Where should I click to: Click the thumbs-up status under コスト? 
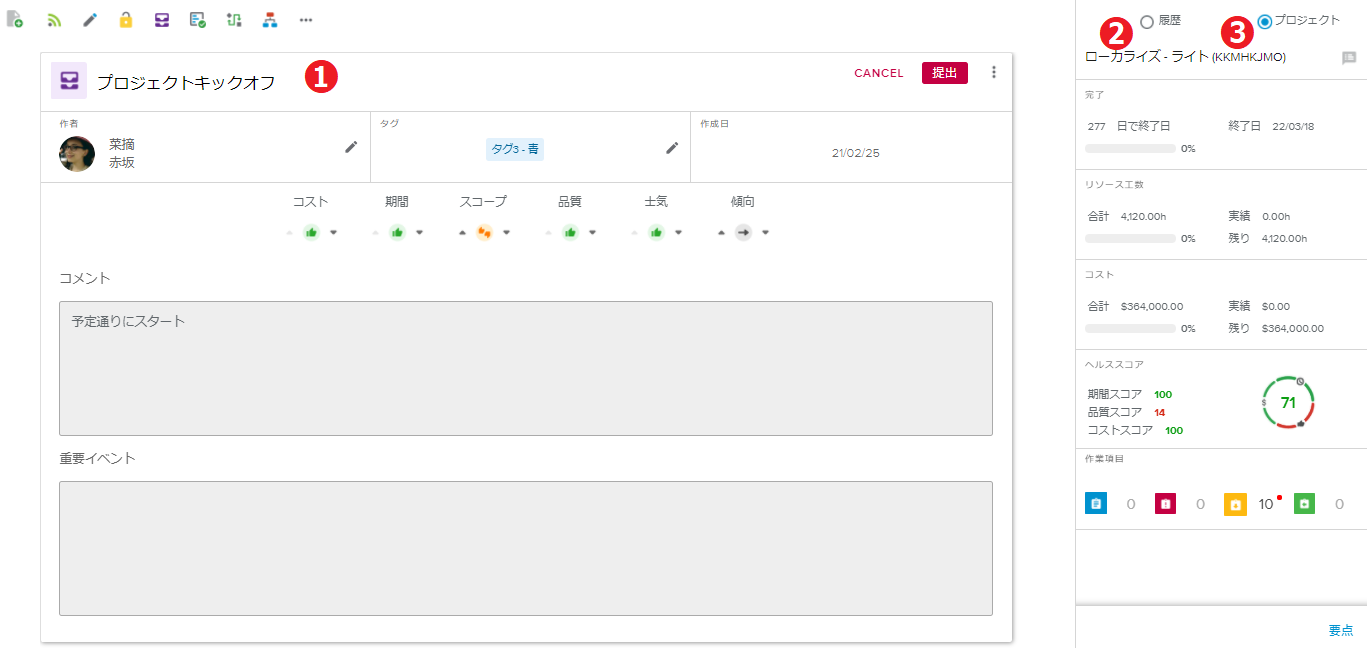[x=311, y=233]
